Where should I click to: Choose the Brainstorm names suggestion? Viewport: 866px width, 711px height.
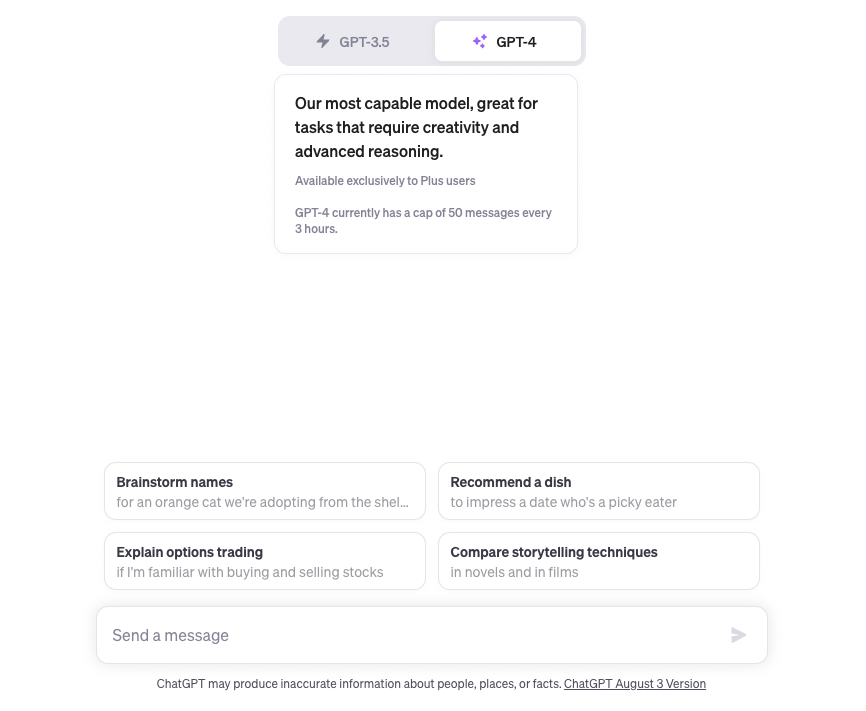pyautogui.click(x=264, y=491)
